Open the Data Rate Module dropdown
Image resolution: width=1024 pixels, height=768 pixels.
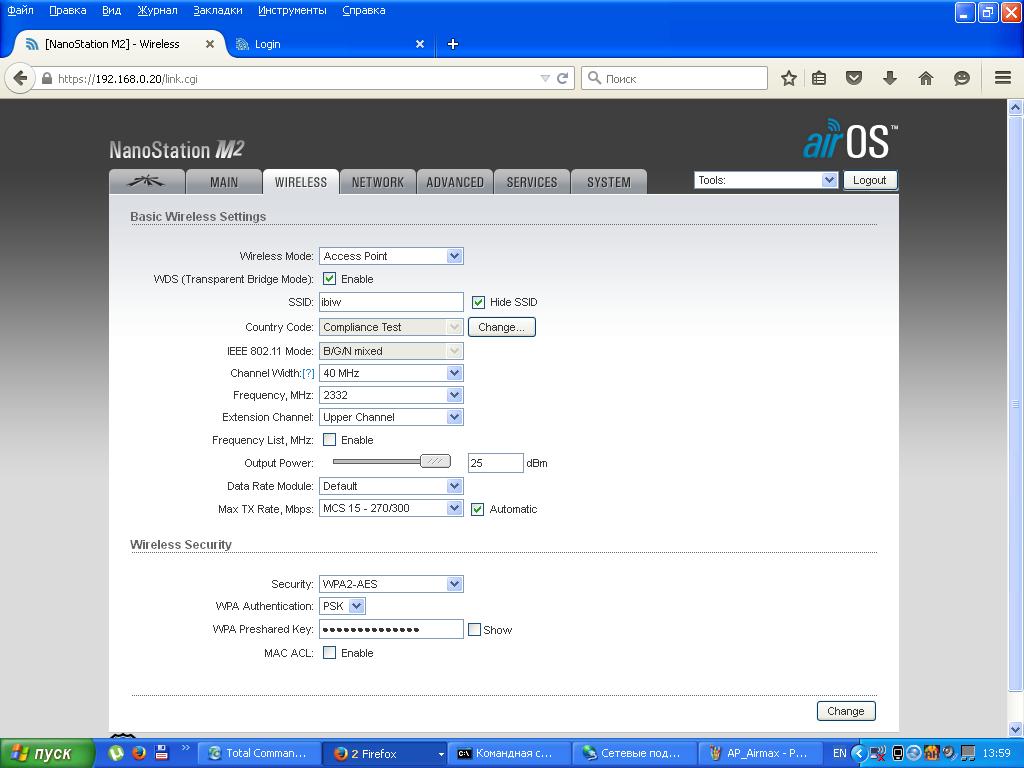point(391,486)
